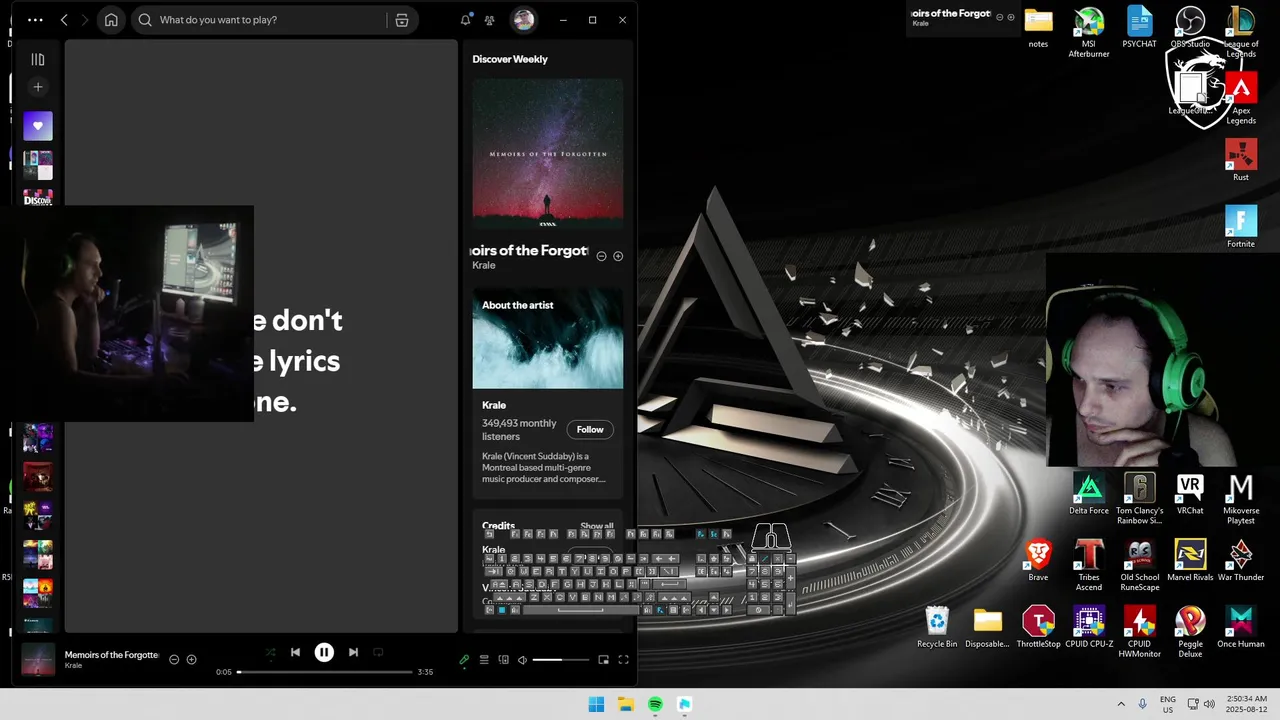Collapse Your Library sidebar

point(38,60)
